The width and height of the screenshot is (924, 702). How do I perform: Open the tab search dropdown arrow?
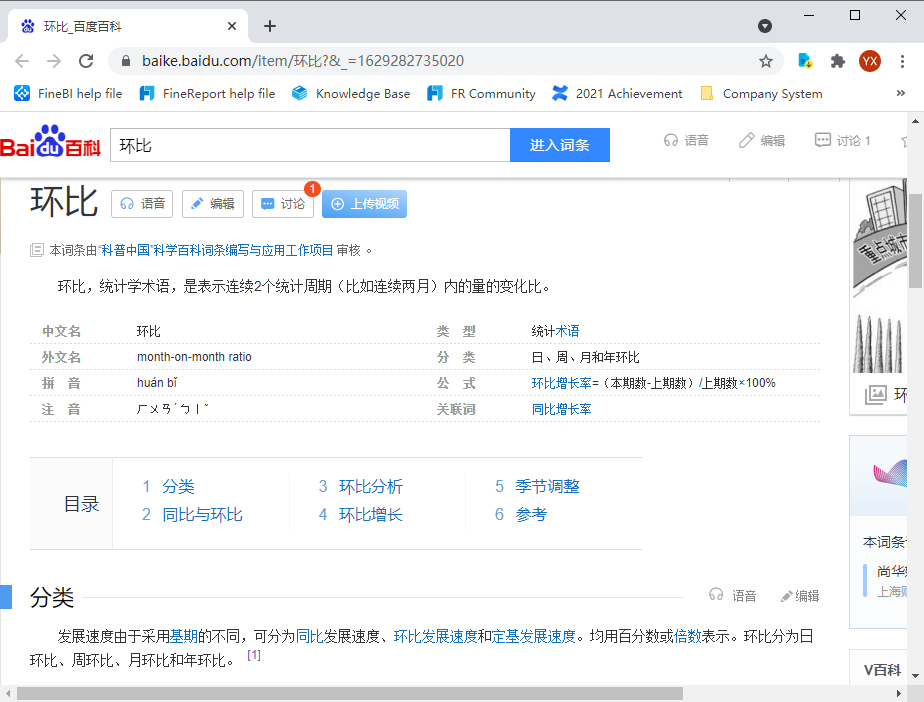[765, 26]
